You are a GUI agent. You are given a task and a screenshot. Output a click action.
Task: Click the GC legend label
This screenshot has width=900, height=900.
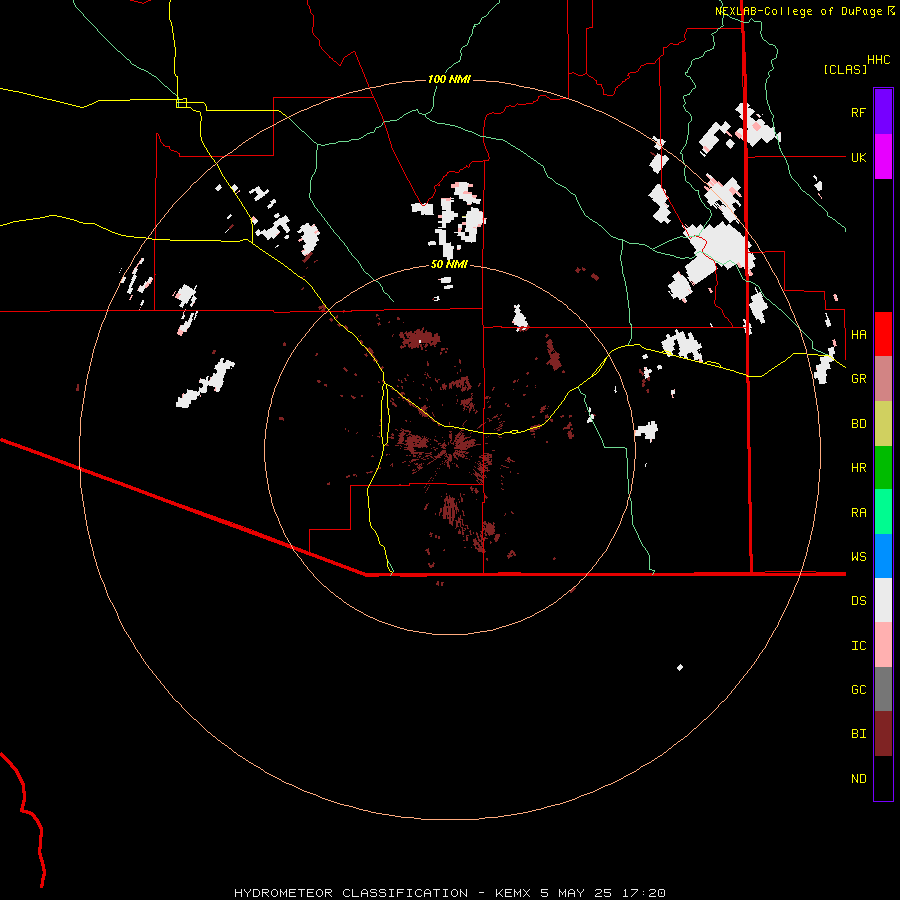tap(858, 690)
